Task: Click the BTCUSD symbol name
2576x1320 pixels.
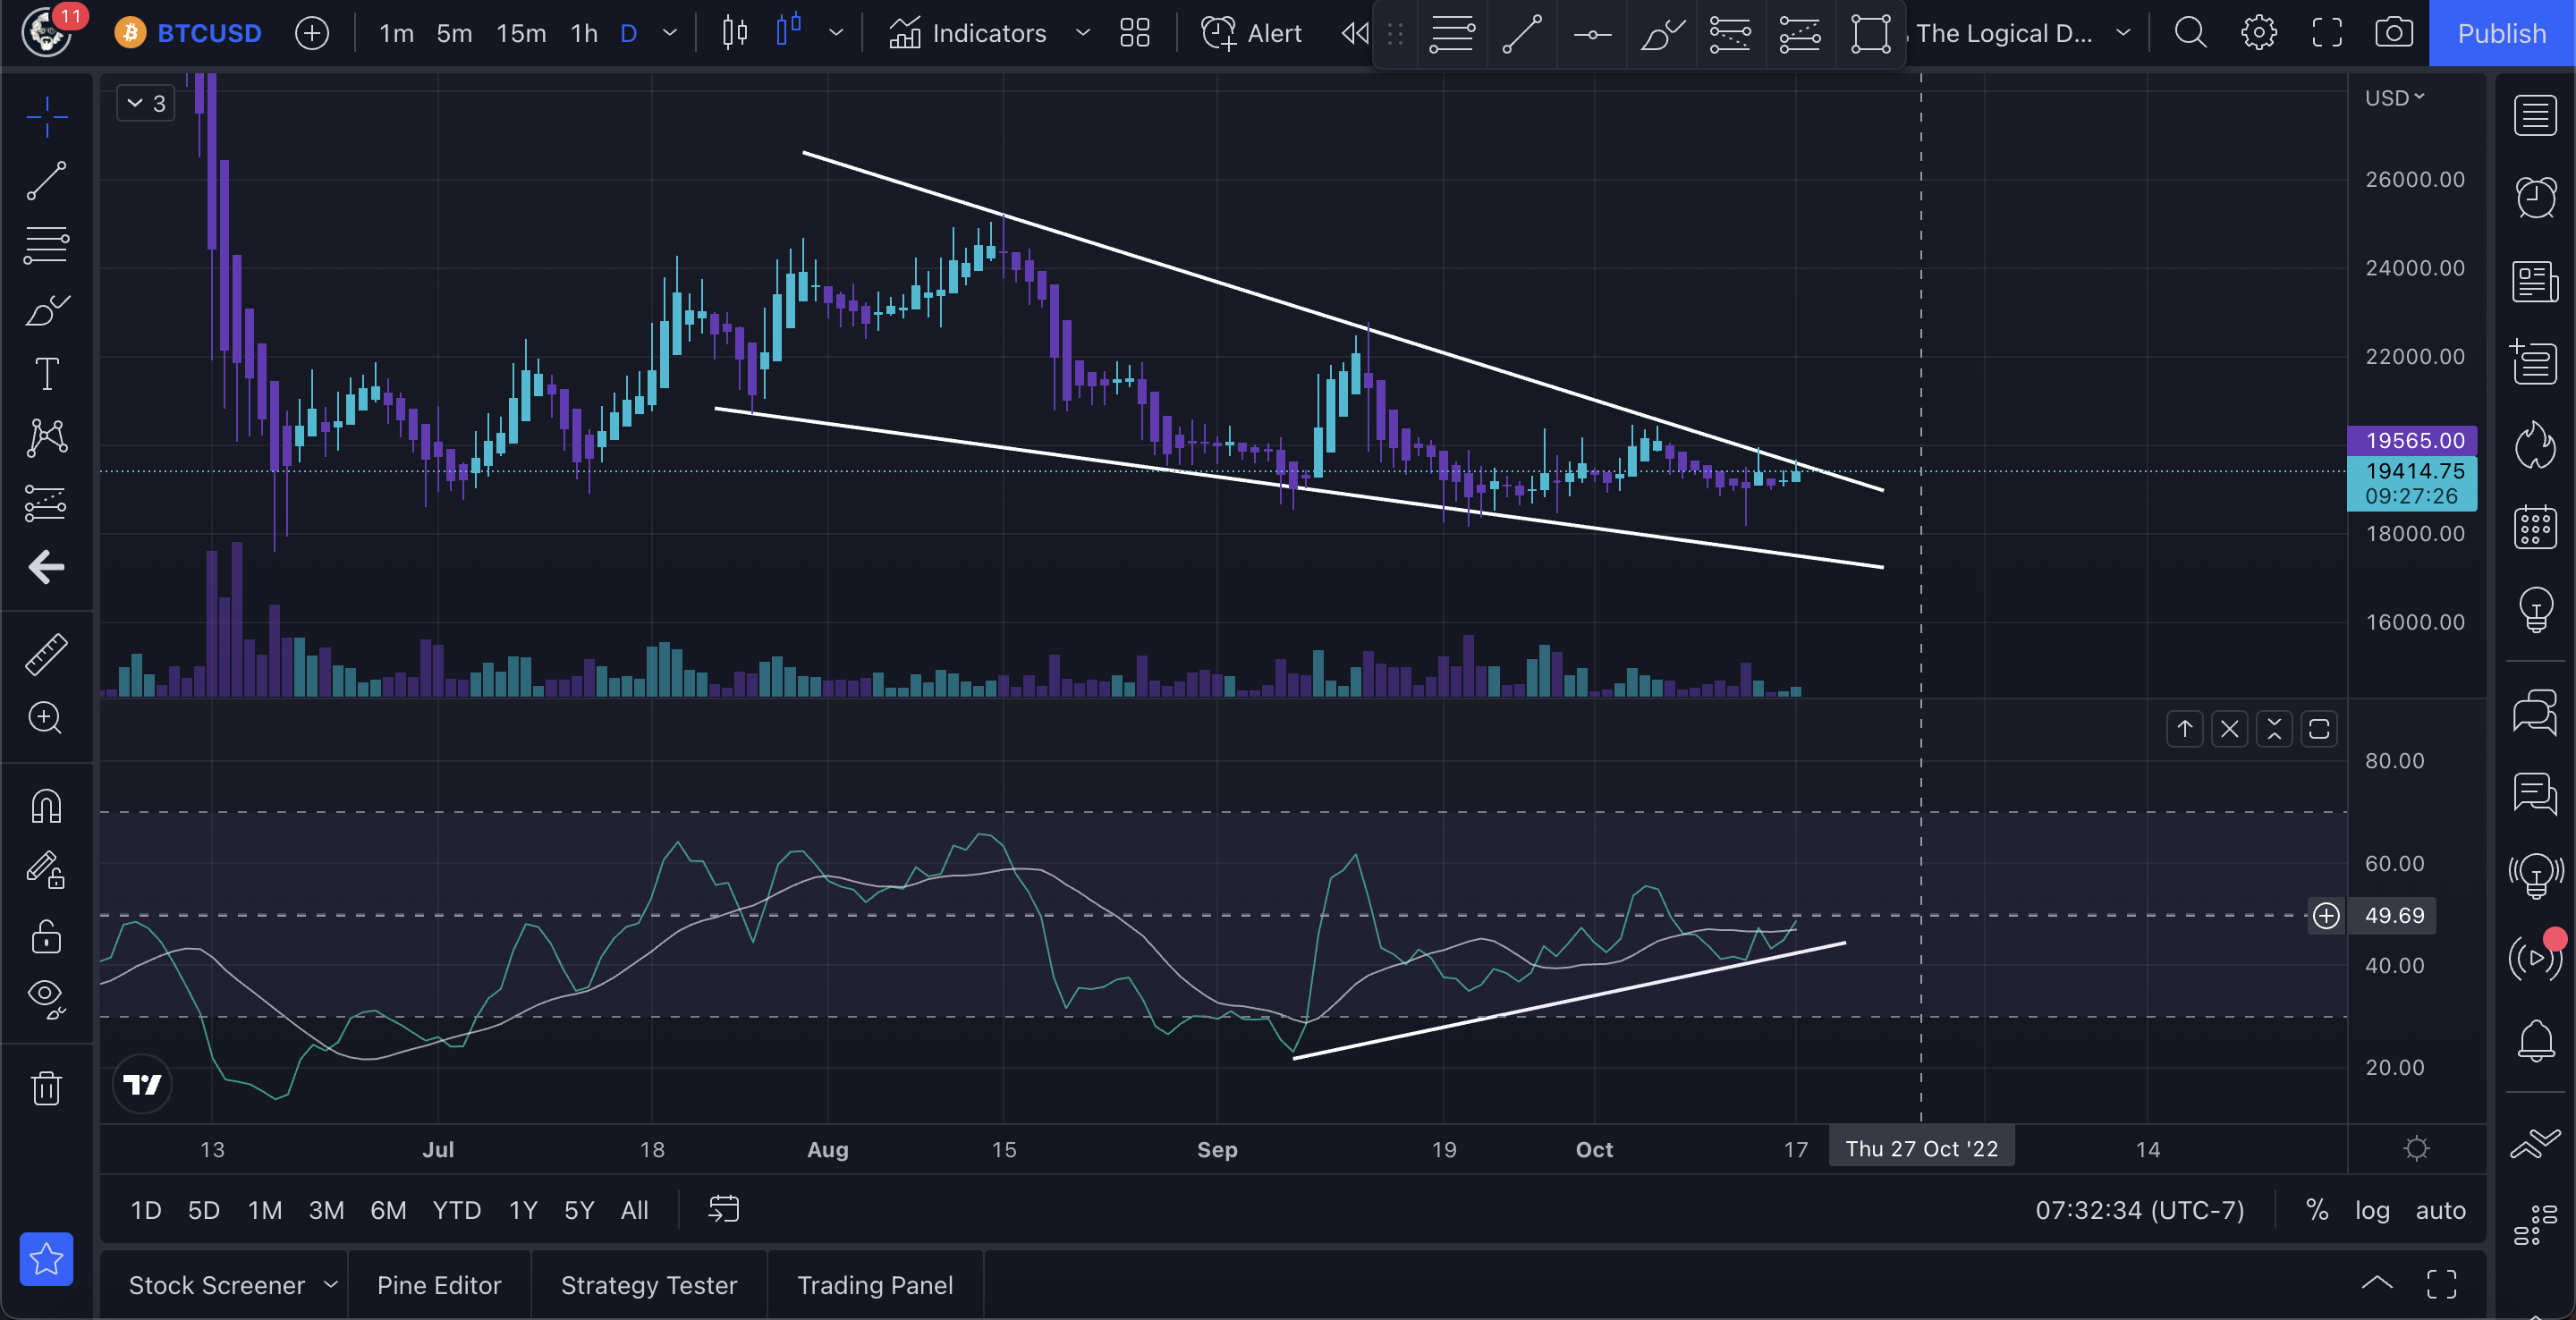Action: click(x=209, y=33)
